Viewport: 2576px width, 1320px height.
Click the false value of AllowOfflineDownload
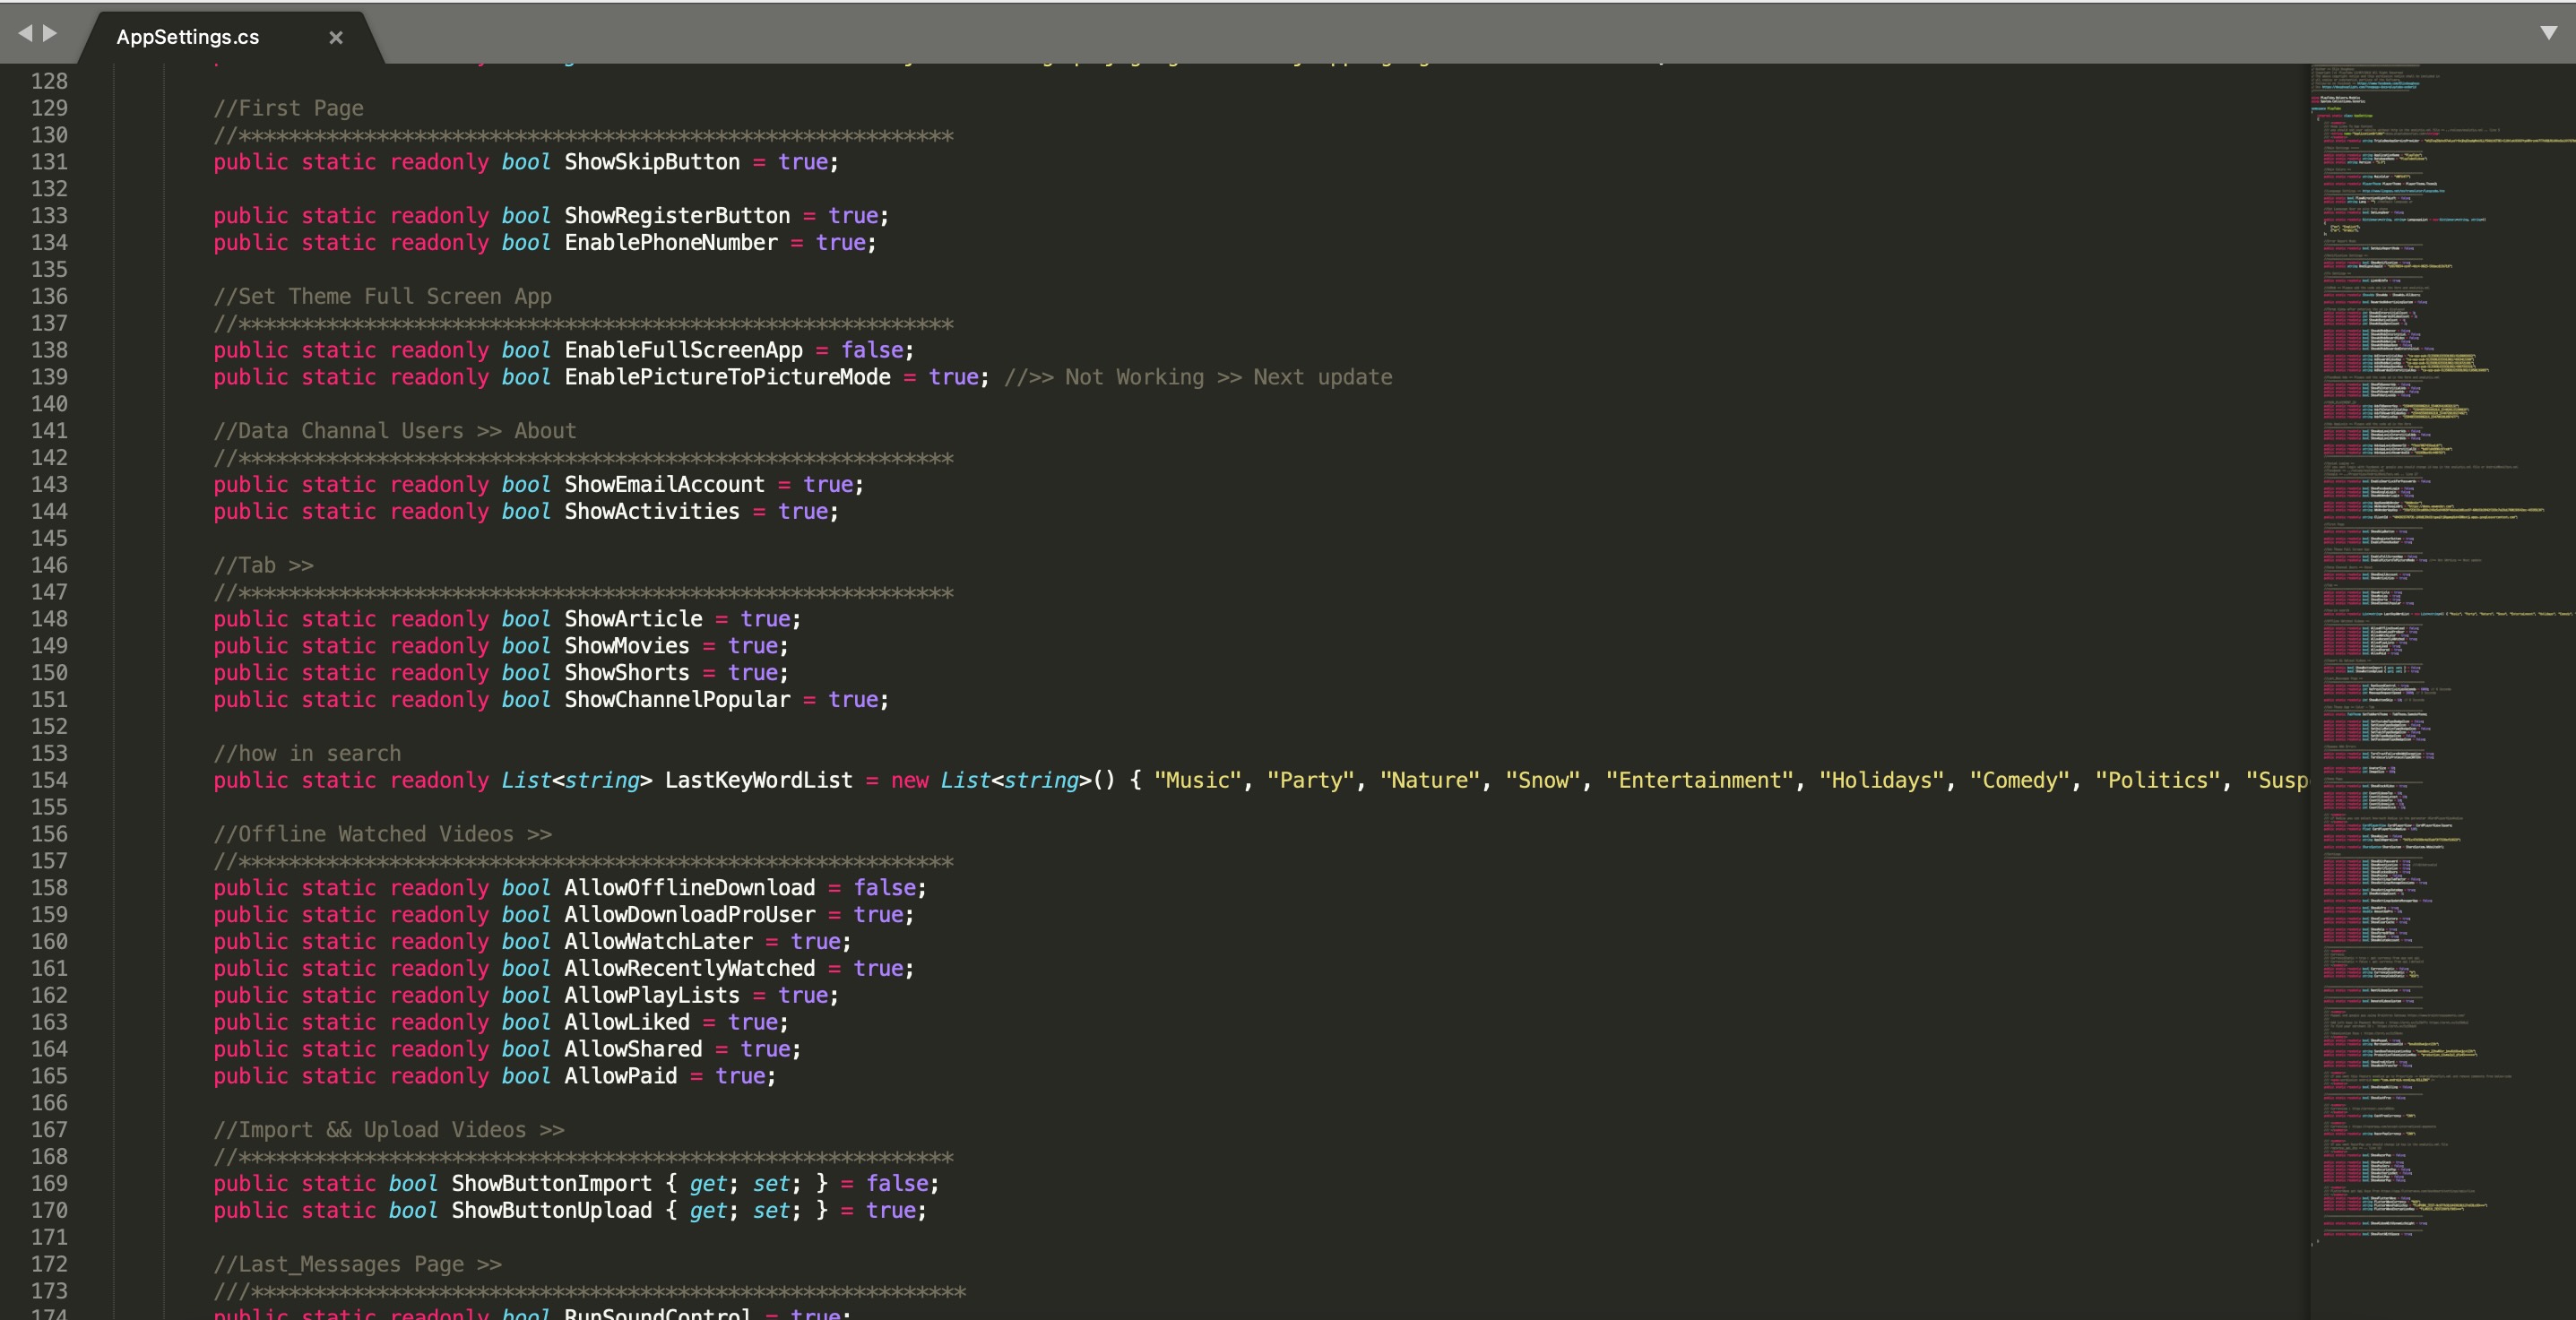coord(884,888)
